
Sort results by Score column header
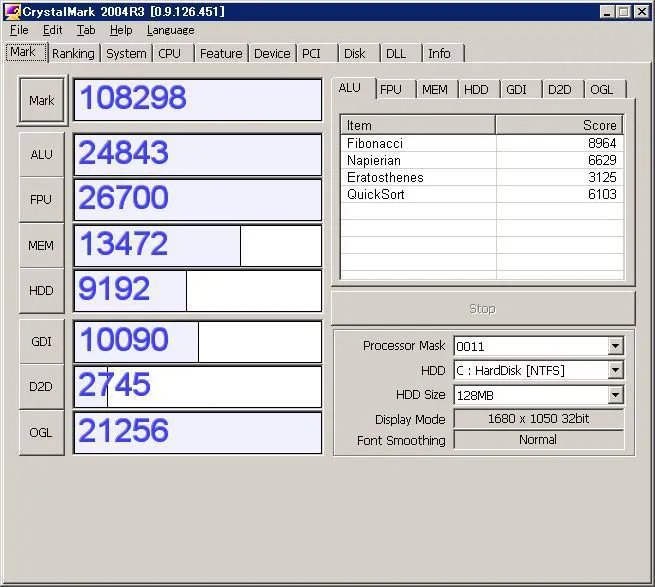[558, 125]
